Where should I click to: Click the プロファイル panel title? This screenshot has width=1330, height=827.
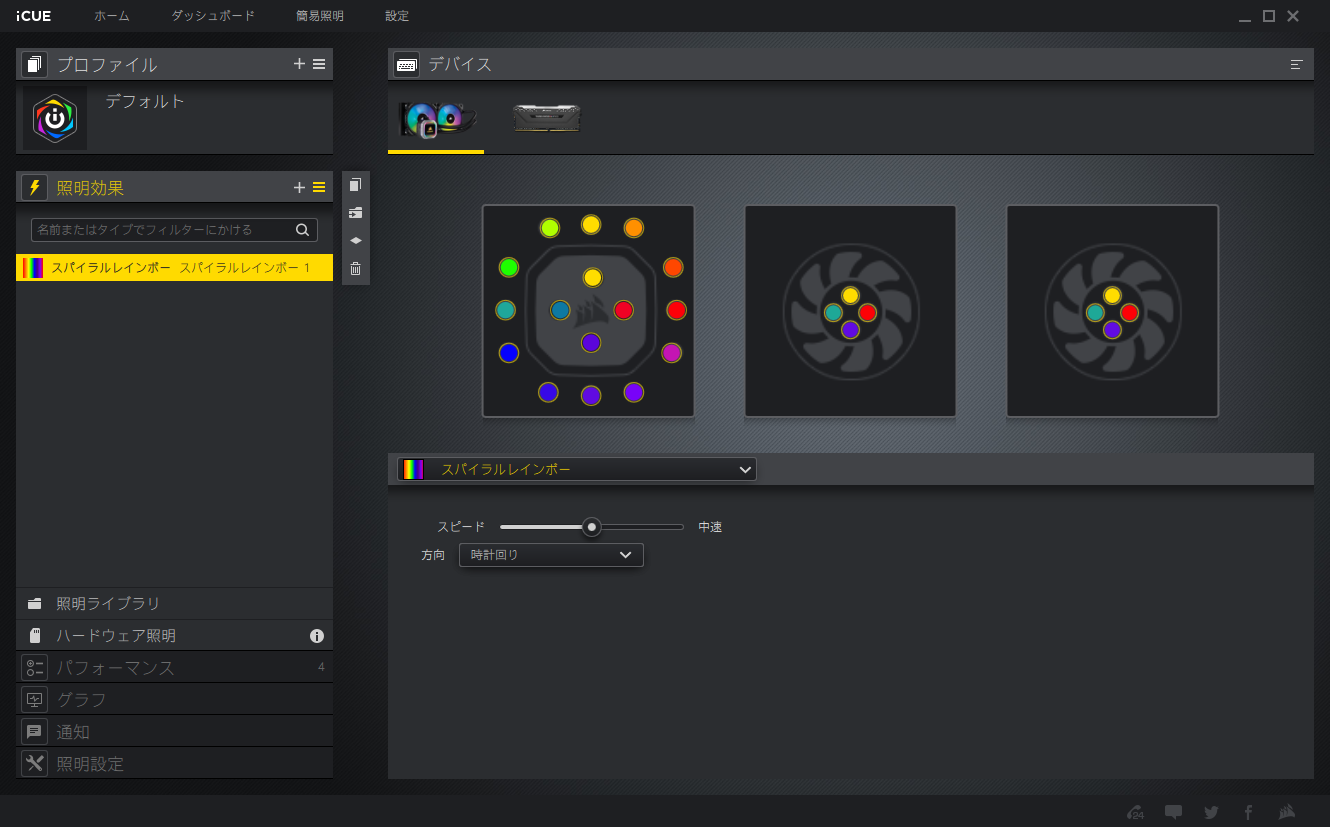(107, 65)
